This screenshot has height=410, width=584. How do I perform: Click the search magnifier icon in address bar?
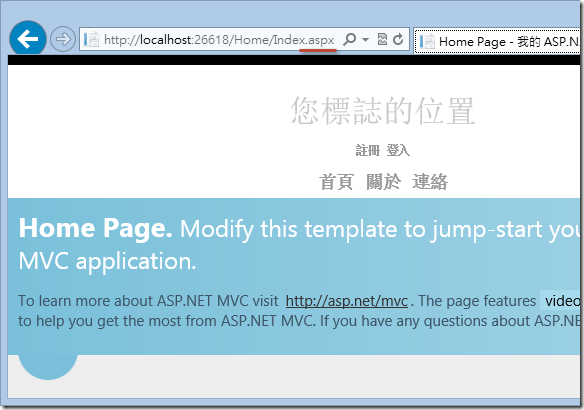pyautogui.click(x=349, y=39)
